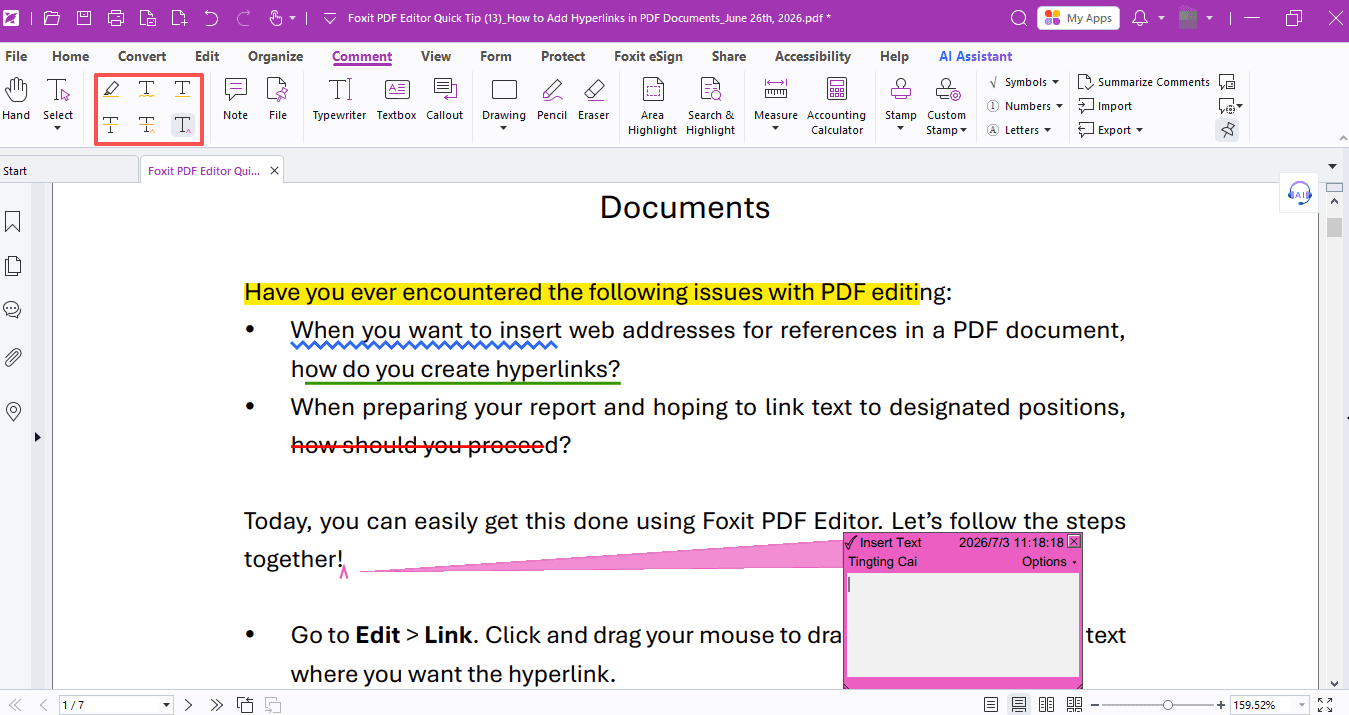Choose the Callout tool

tap(445, 99)
